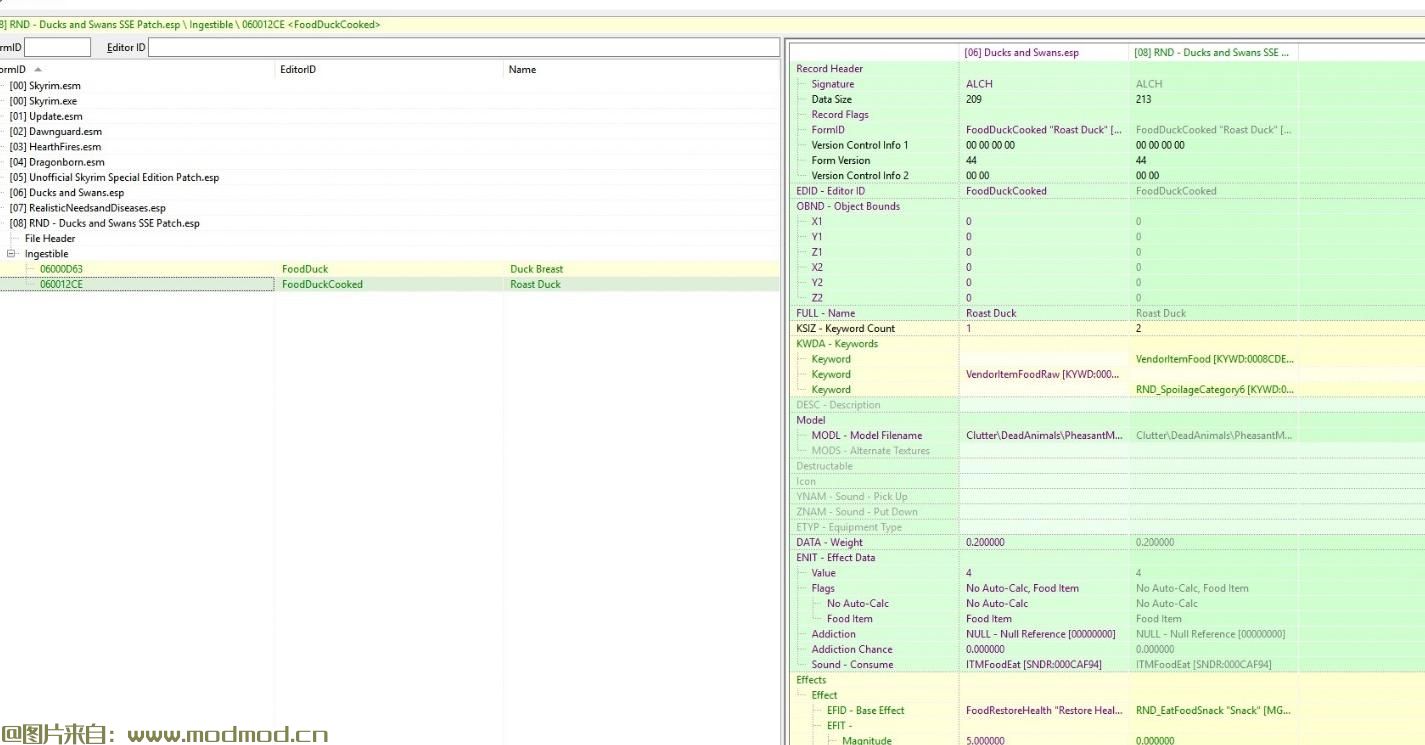Click the VendorItemFoodRaw keyword value
Image resolution: width=1425 pixels, height=745 pixels.
[1043, 374]
